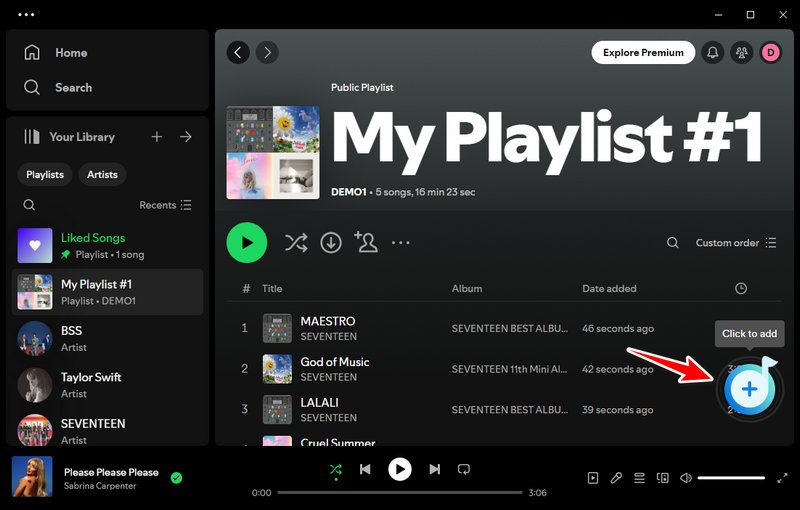Skip to previous track
Viewport: 800px width, 510px height.
click(x=365, y=469)
